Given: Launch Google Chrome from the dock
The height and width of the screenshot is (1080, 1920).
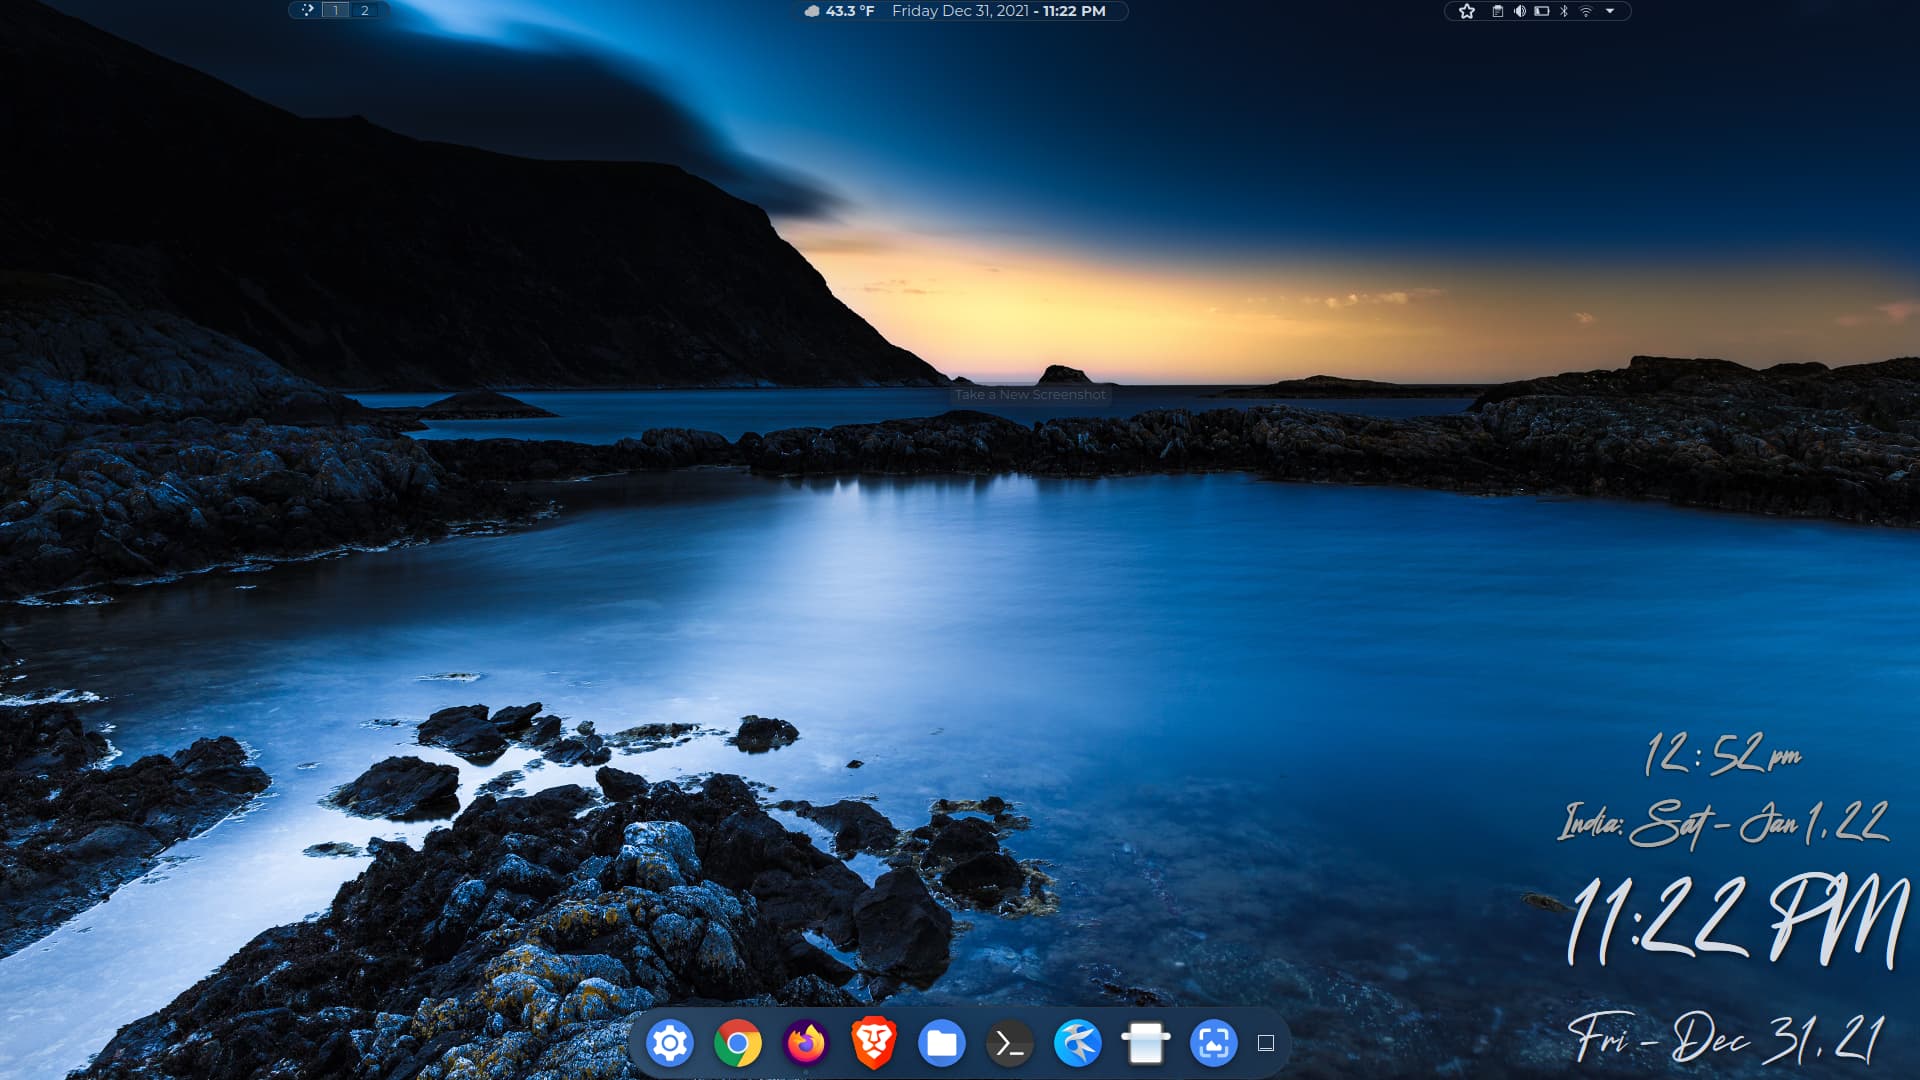Looking at the screenshot, I should point(738,1043).
